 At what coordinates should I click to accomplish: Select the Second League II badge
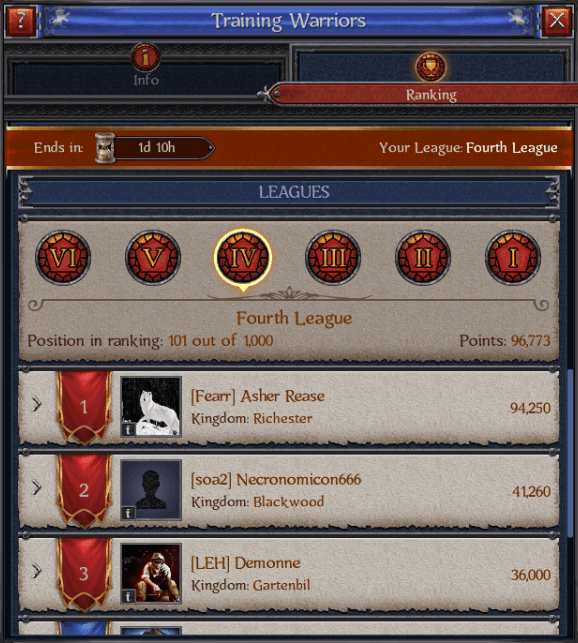coord(423,258)
